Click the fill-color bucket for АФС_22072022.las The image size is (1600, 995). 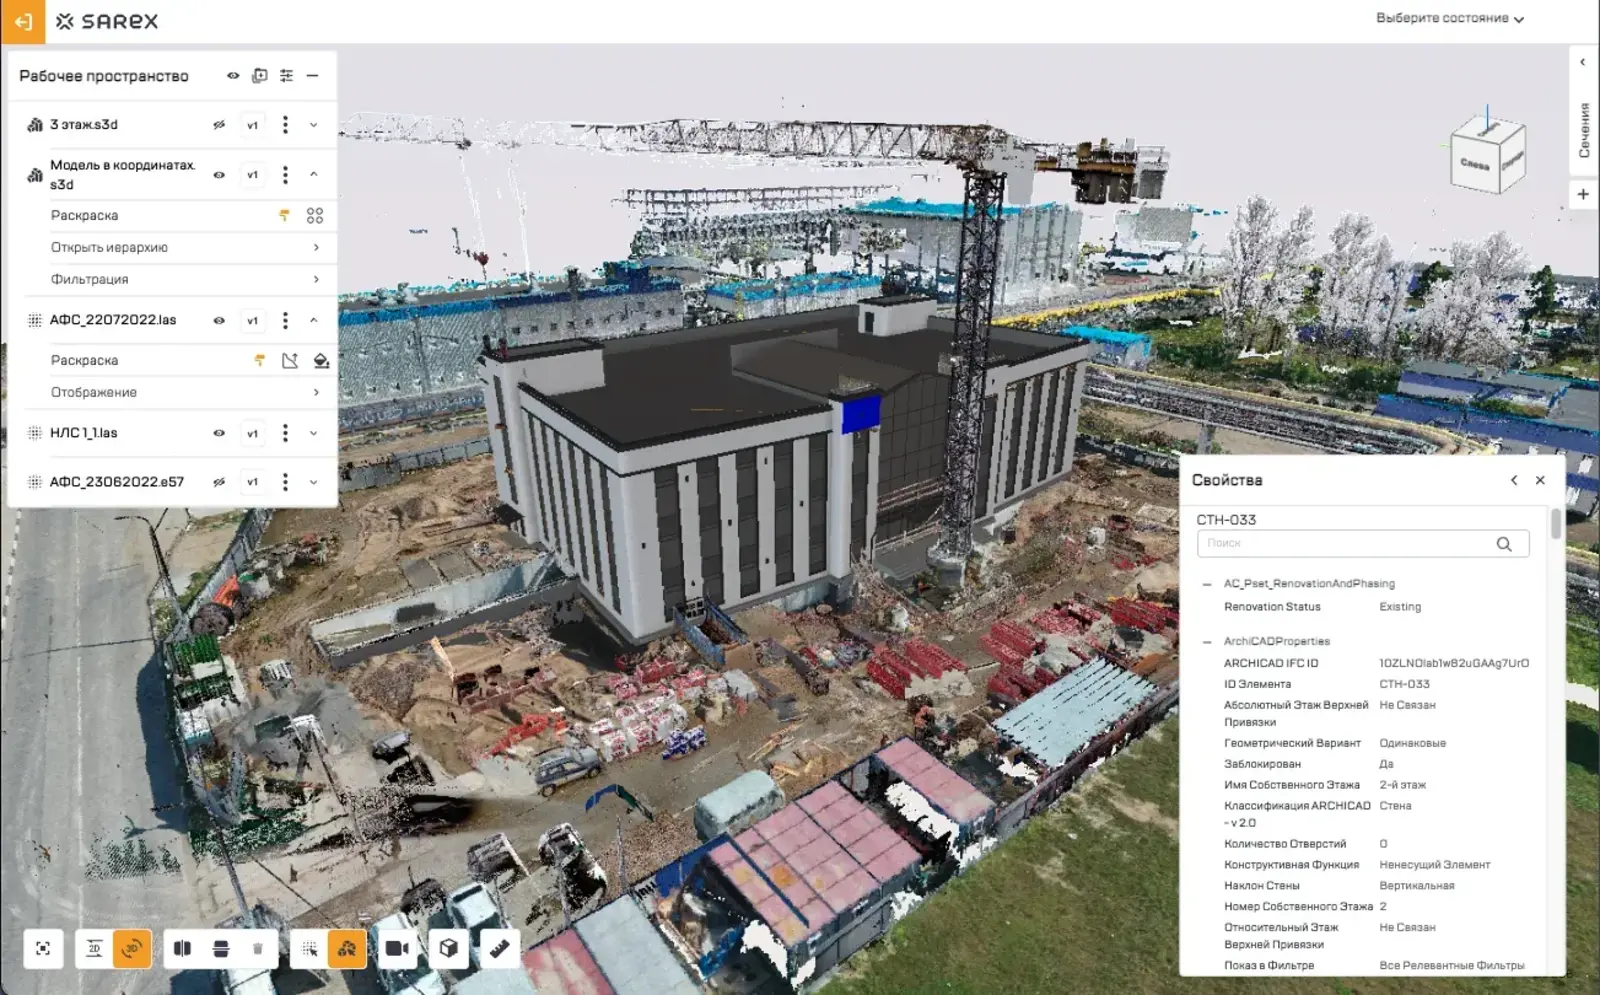point(321,360)
